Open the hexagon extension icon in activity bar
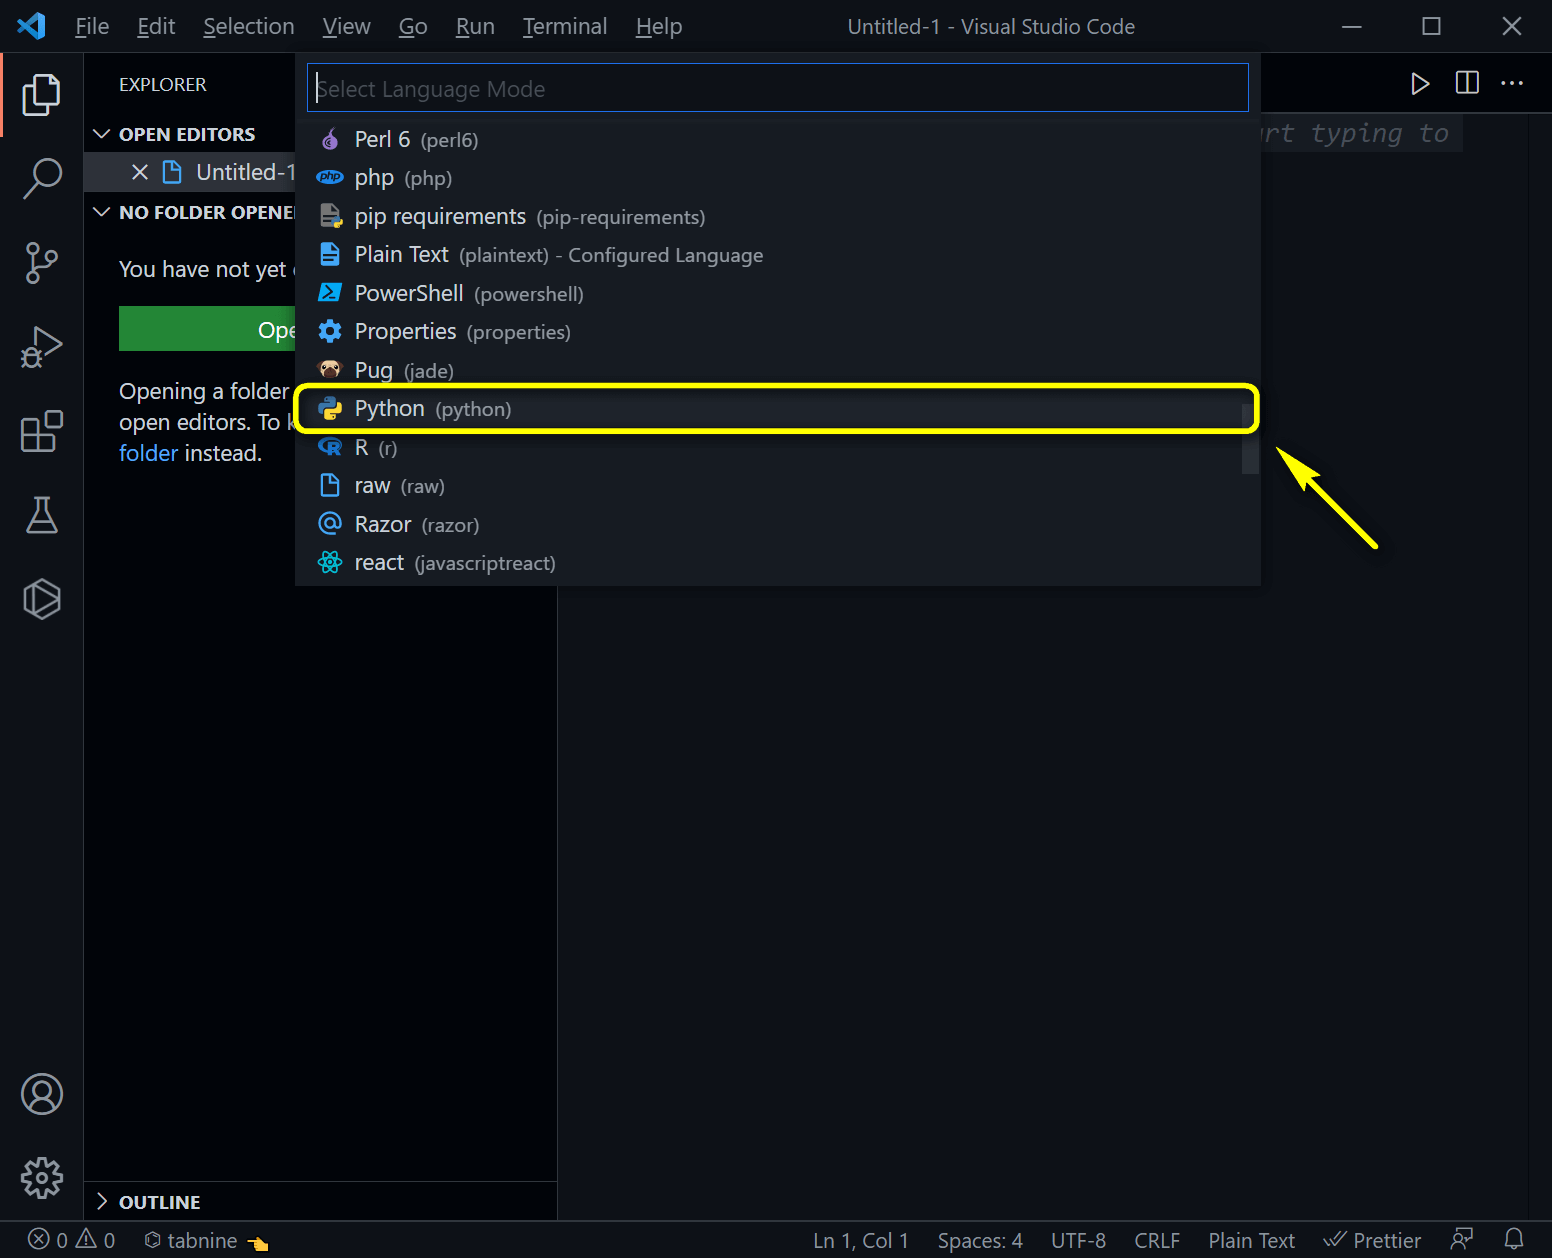Screen dimensions: 1552x1258 (42, 599)
